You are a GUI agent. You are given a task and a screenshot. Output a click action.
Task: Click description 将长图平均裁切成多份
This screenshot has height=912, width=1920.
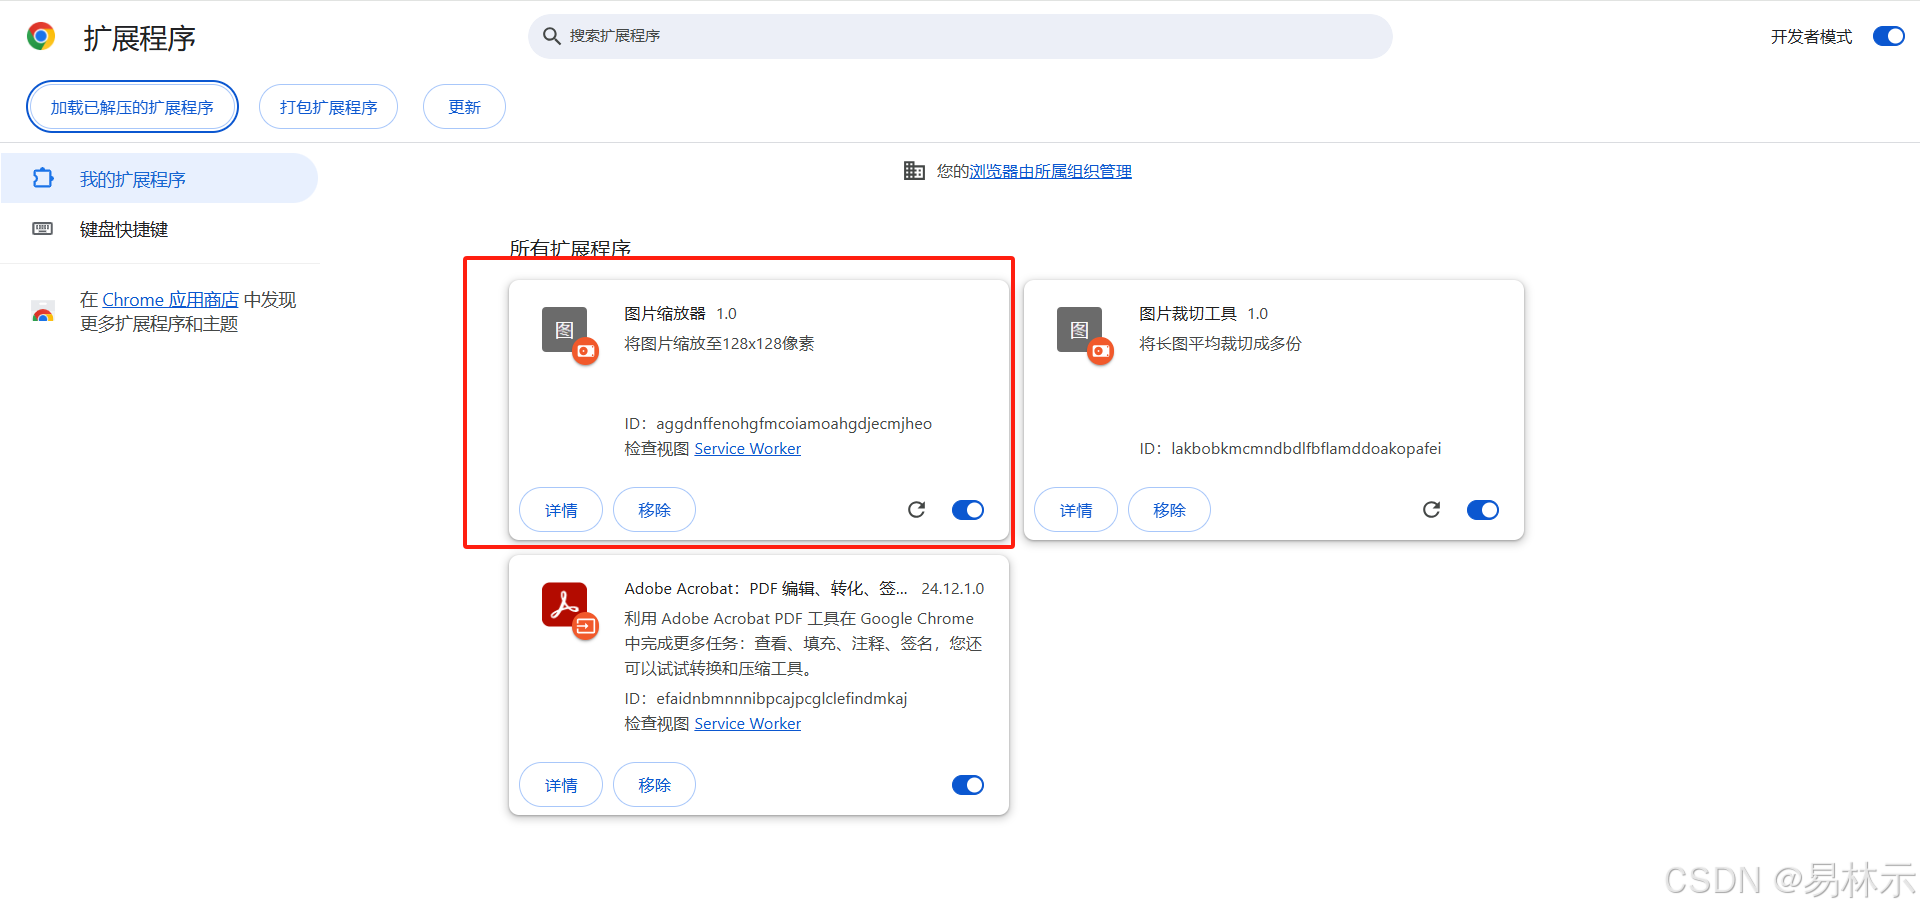click(1220, 344)
